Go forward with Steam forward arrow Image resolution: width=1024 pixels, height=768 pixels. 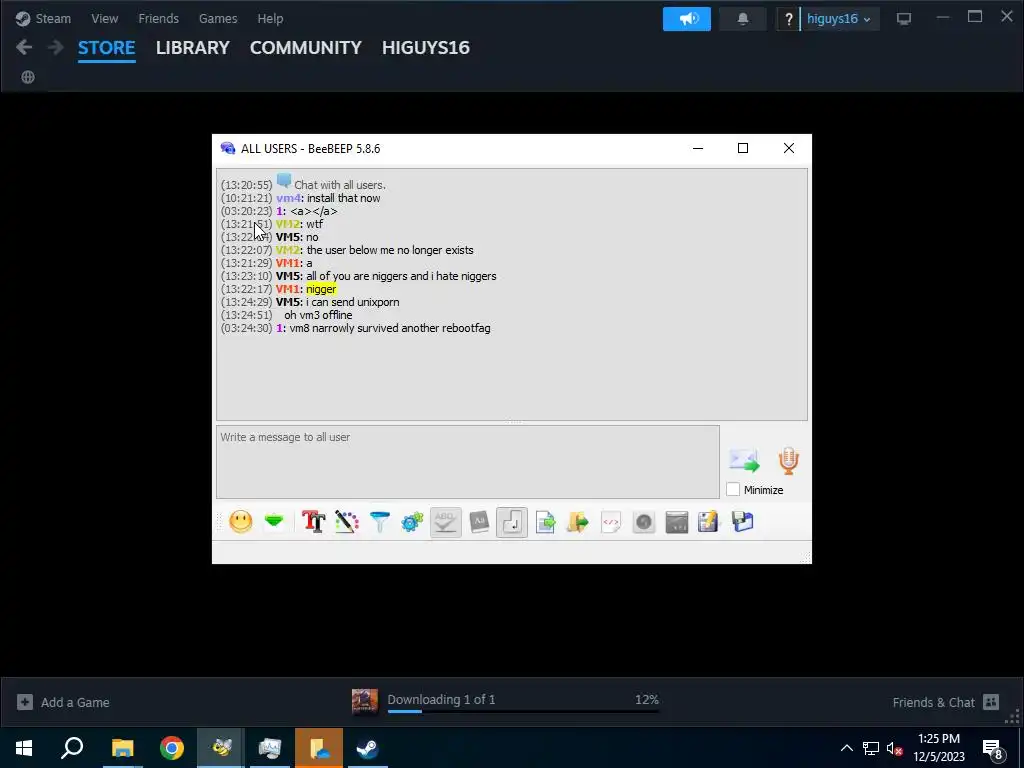pos(56,47)
